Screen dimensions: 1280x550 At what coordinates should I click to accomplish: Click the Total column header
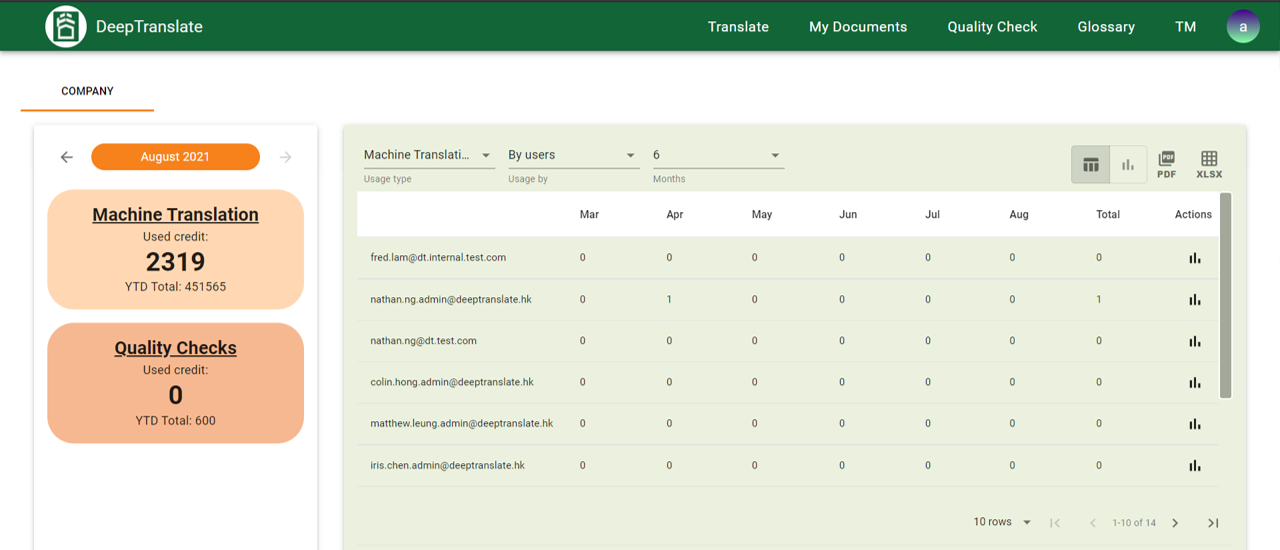coord(1108,214)
